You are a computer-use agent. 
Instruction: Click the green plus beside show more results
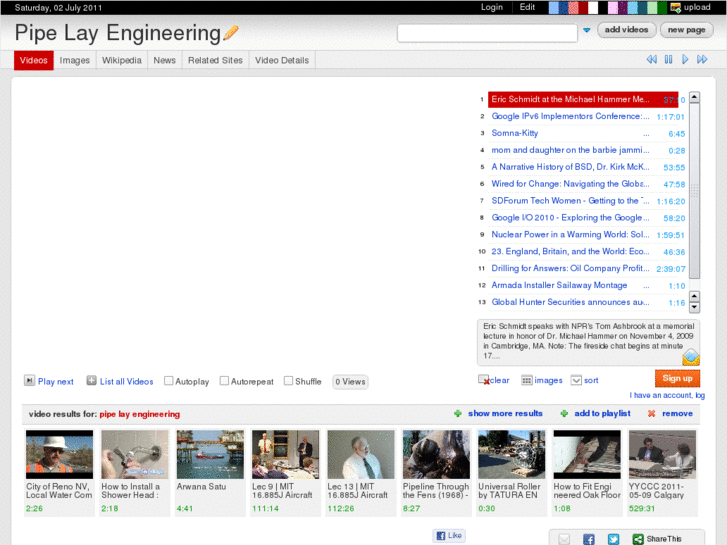click(x=458, y=413)
